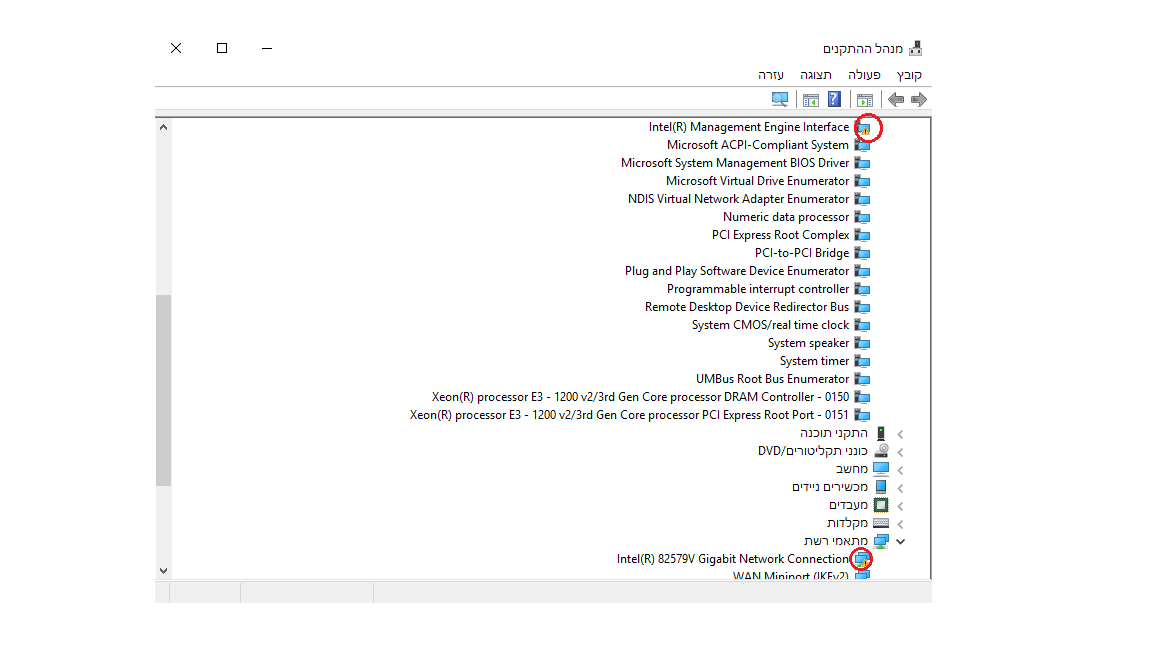Screen dimensions: 1152x648
Task: Toggle the show/hide console tree icon
Action: pos(865,100)
